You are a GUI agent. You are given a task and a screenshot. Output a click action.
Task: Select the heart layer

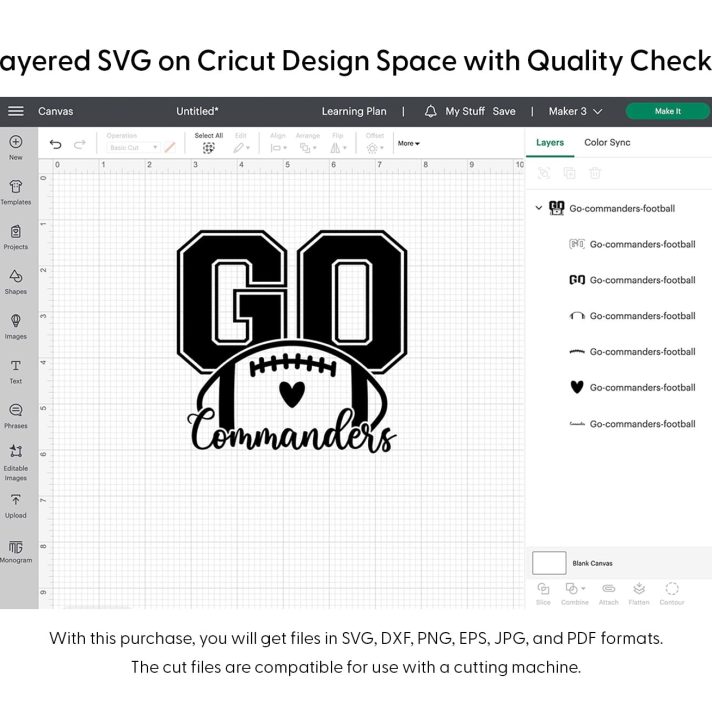point(632,387)
